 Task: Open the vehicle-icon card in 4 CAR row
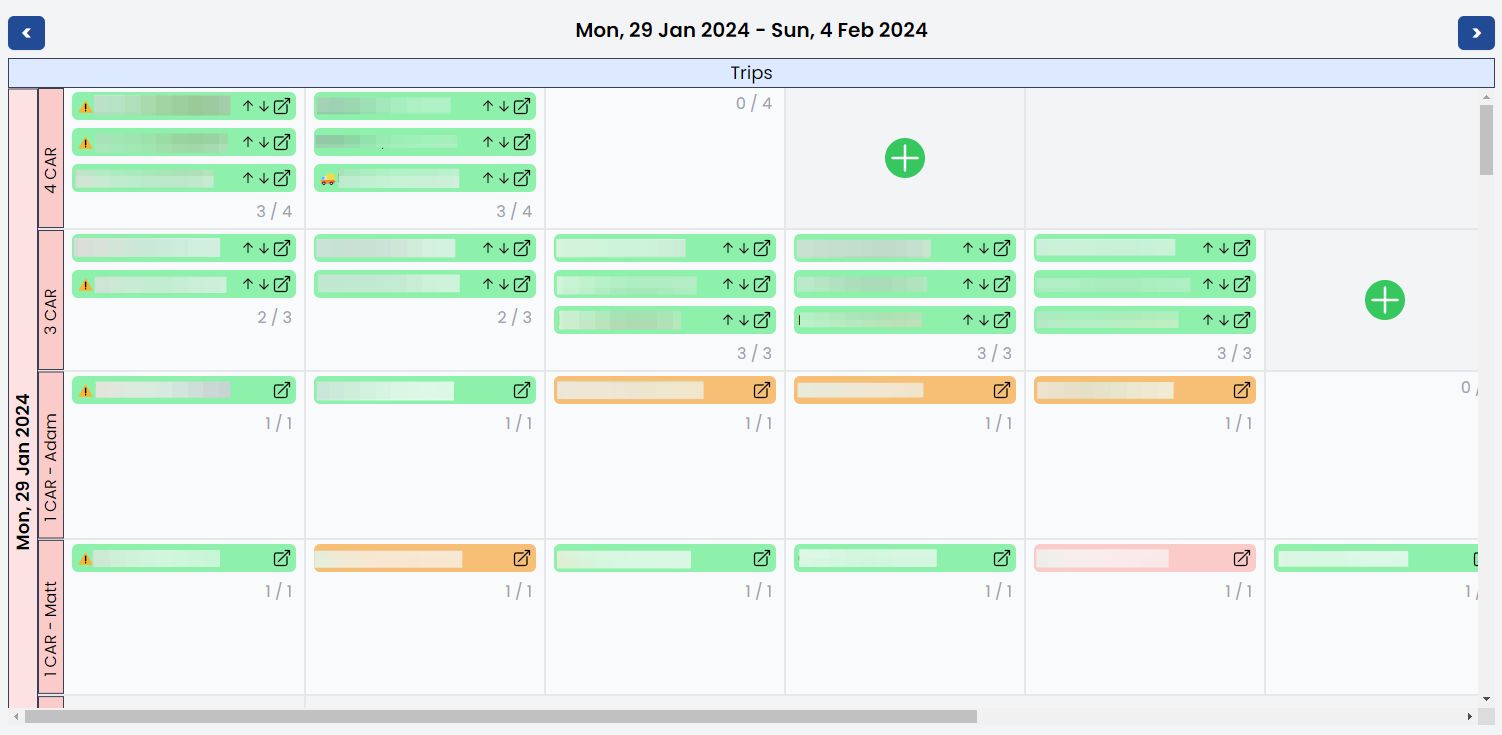coord(522,178)
